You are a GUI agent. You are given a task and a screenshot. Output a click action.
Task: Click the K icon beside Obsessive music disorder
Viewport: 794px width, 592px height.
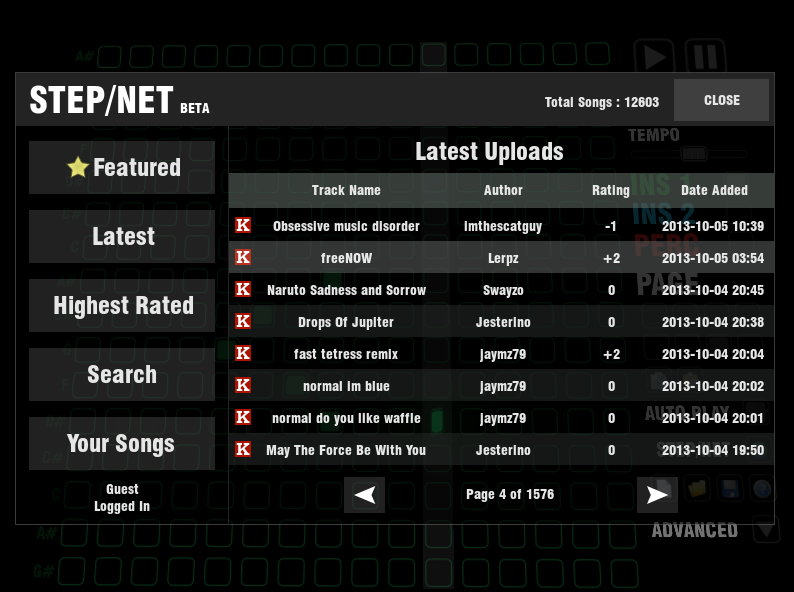[243, 225]
